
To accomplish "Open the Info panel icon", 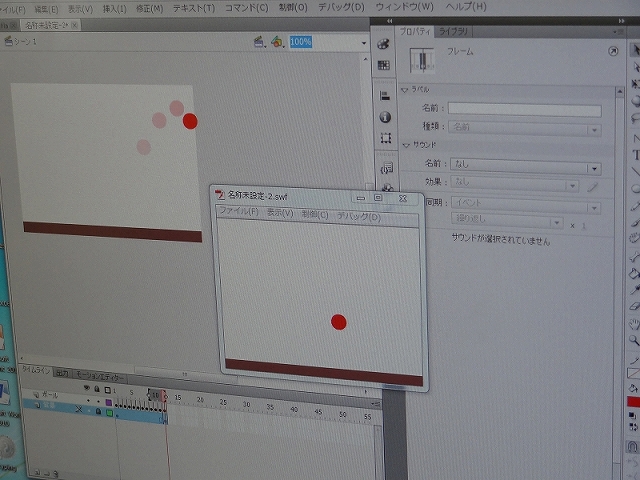I will [385, 117].
